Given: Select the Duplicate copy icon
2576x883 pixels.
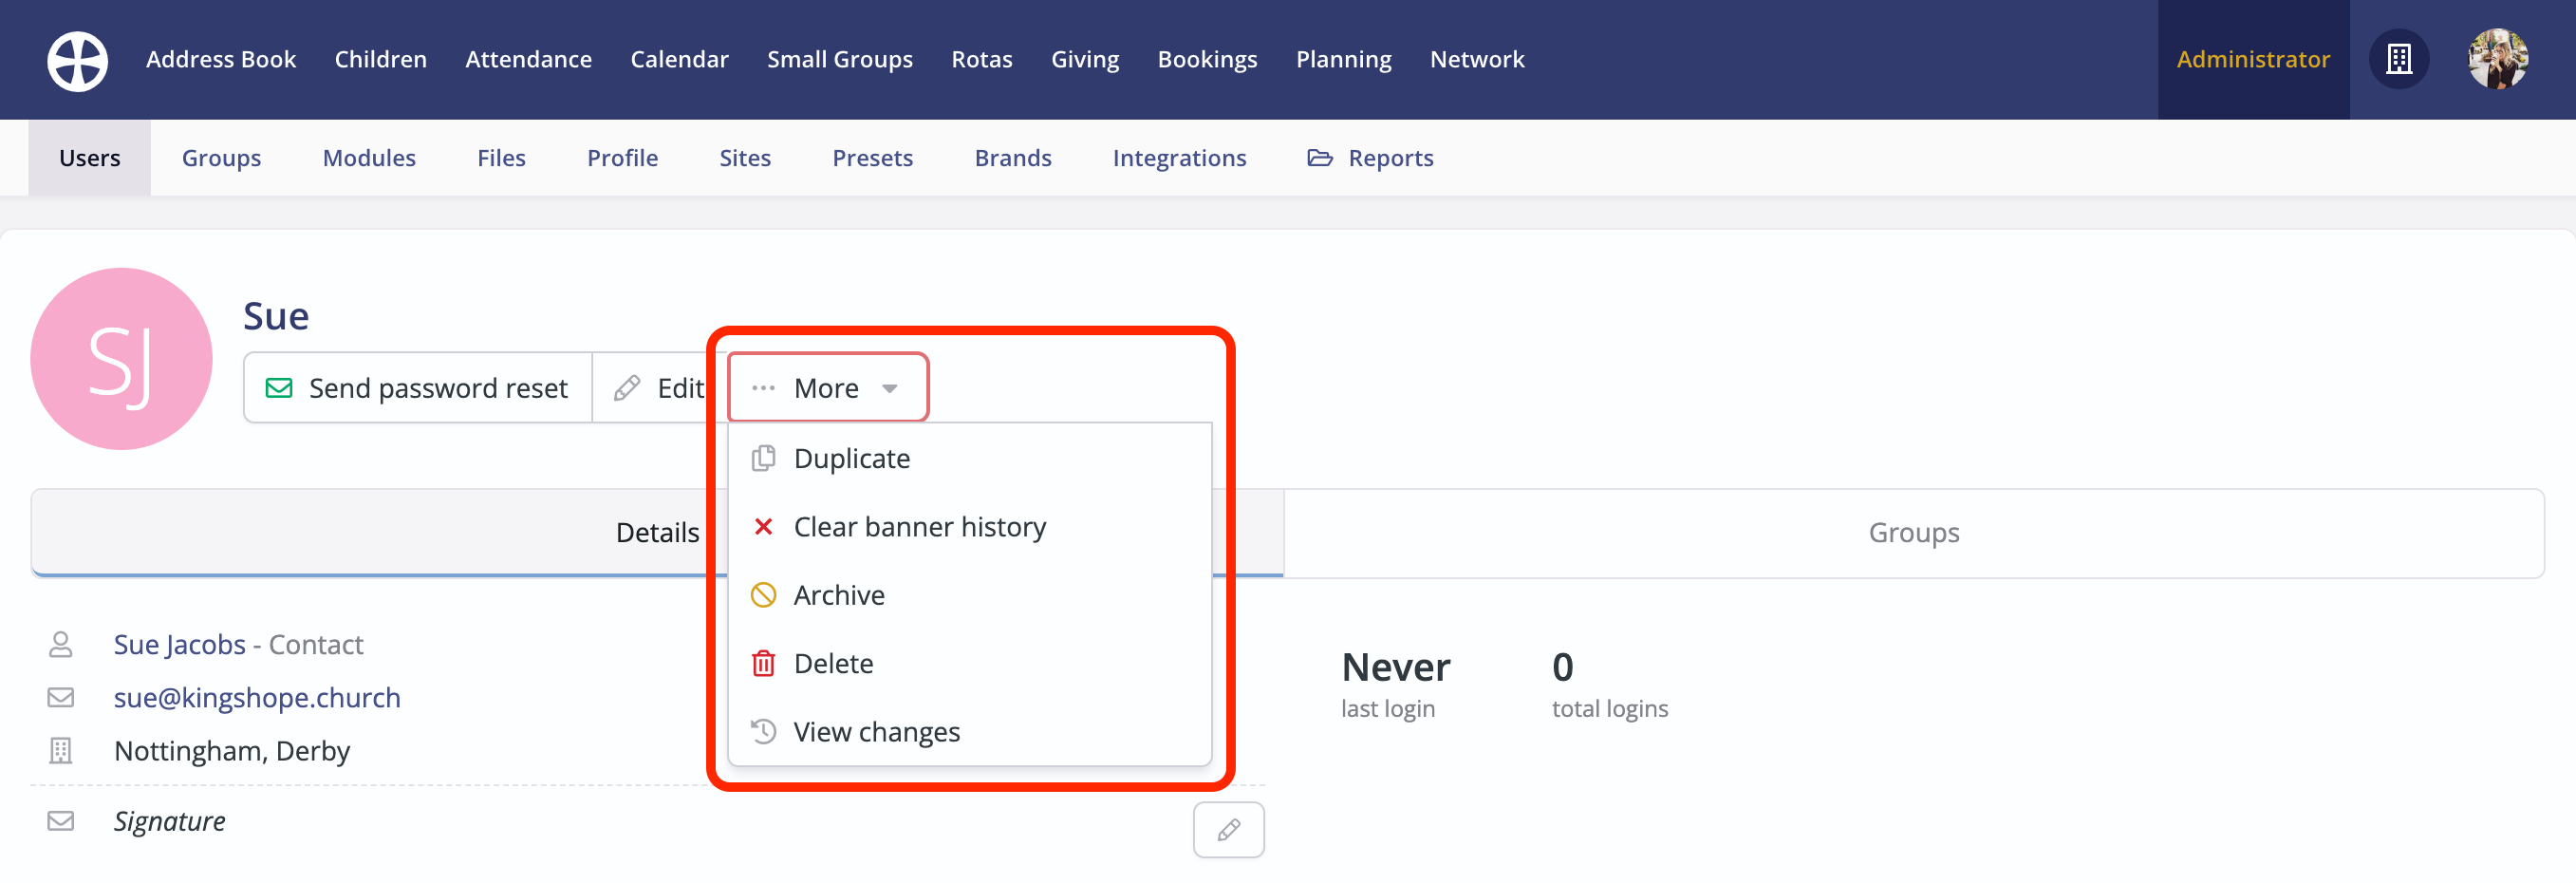Looking at the screenshot, I should pyautogui.click(x=764, y=458).
